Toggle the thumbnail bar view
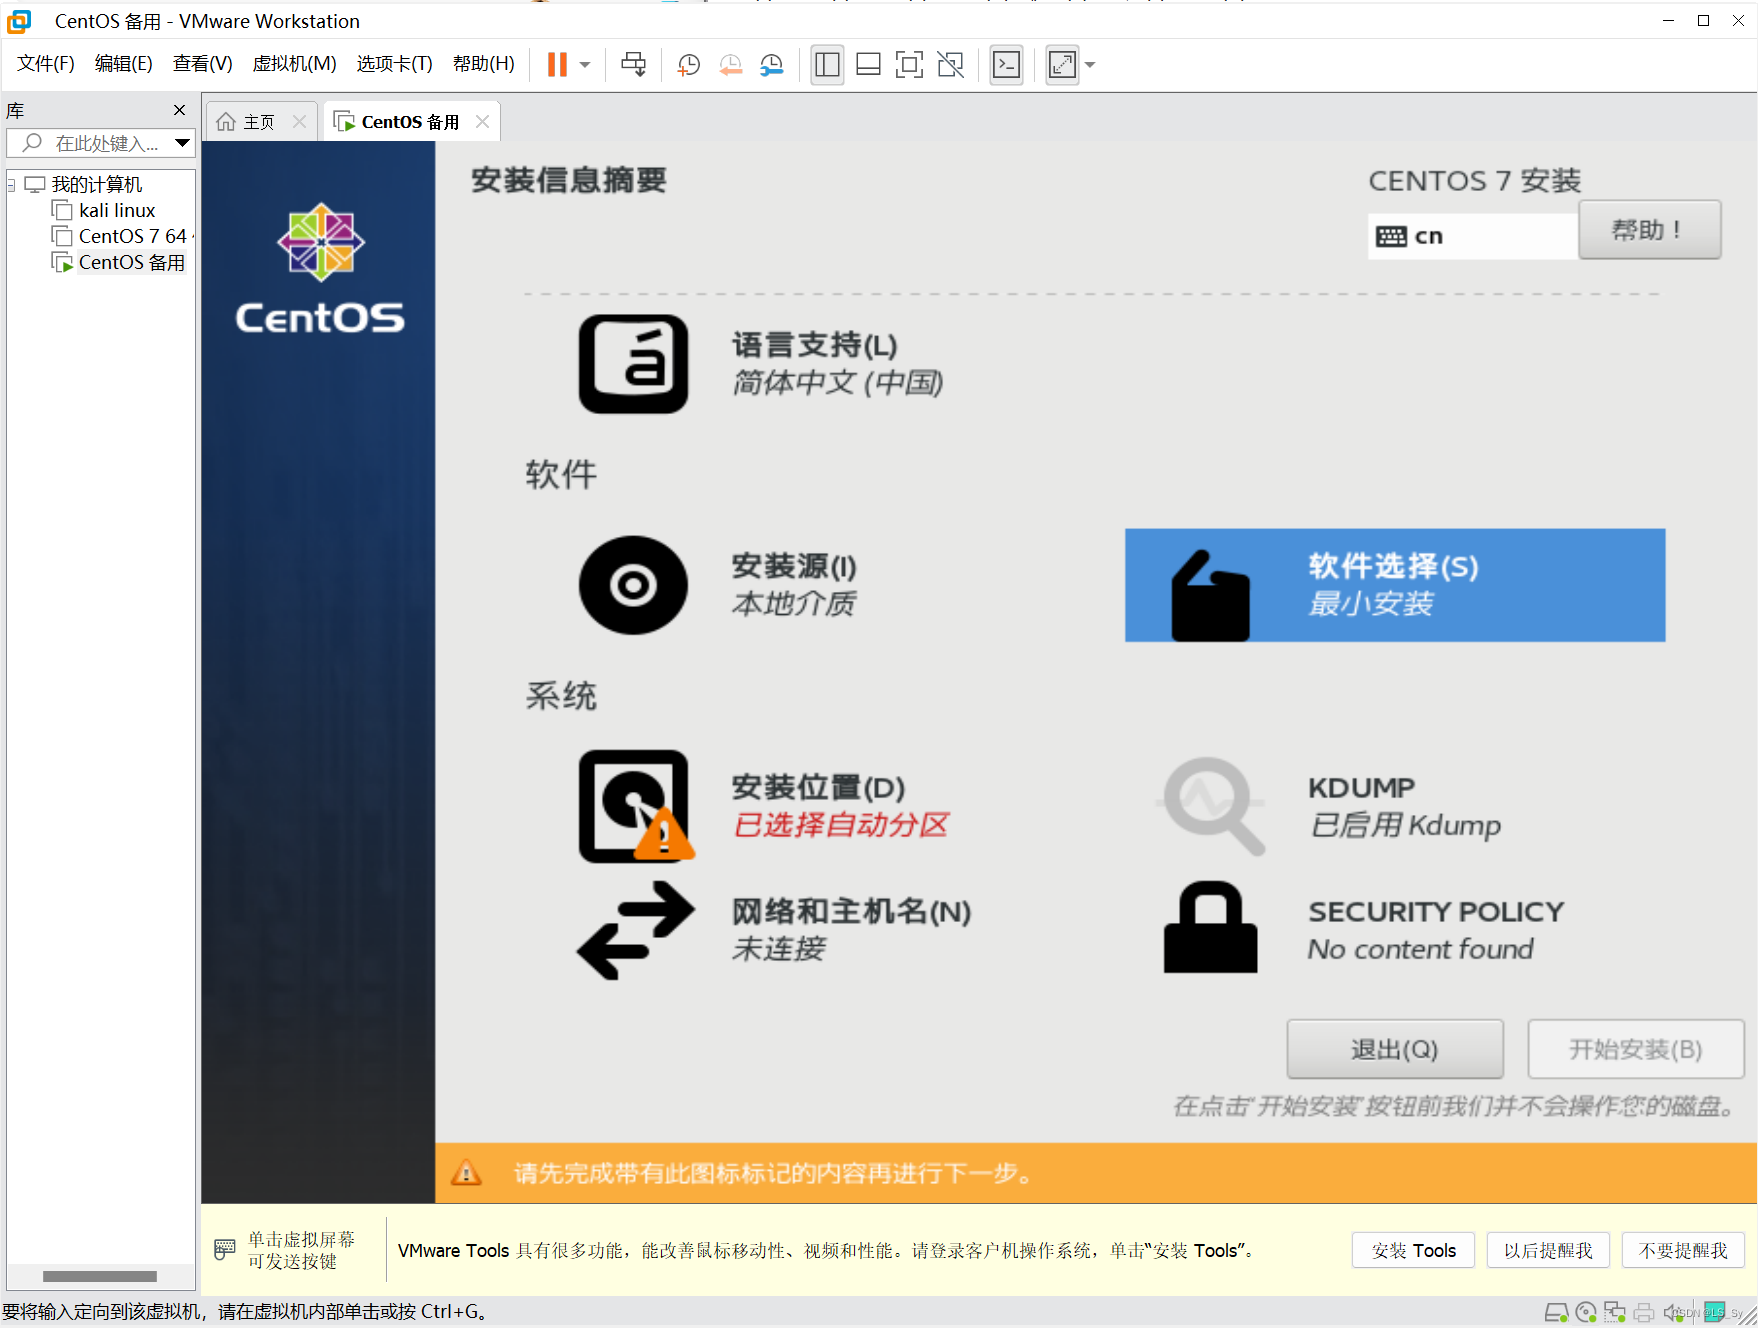 [x=868, y=65]
